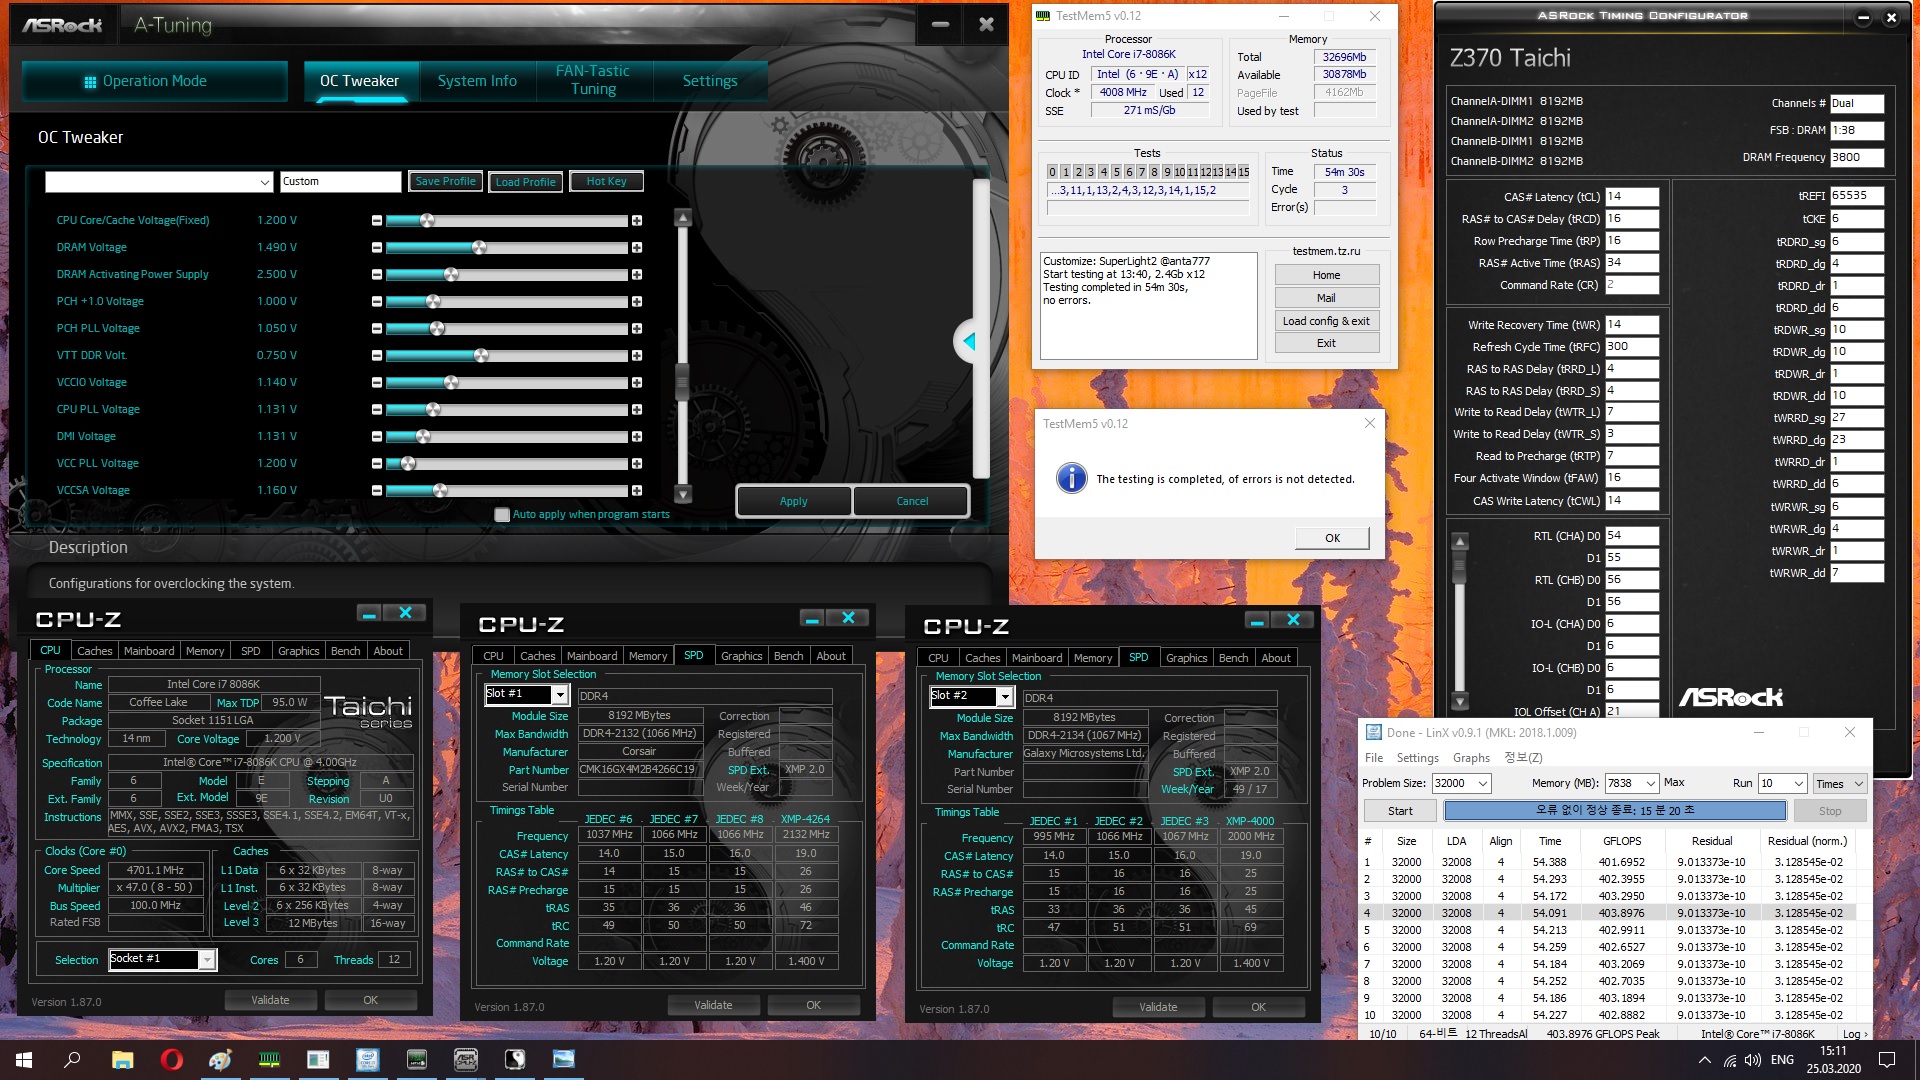Click the plus icon for CPU PLL Voltage
Viewport: 1920px width, 1080px height.
[637, 409]
